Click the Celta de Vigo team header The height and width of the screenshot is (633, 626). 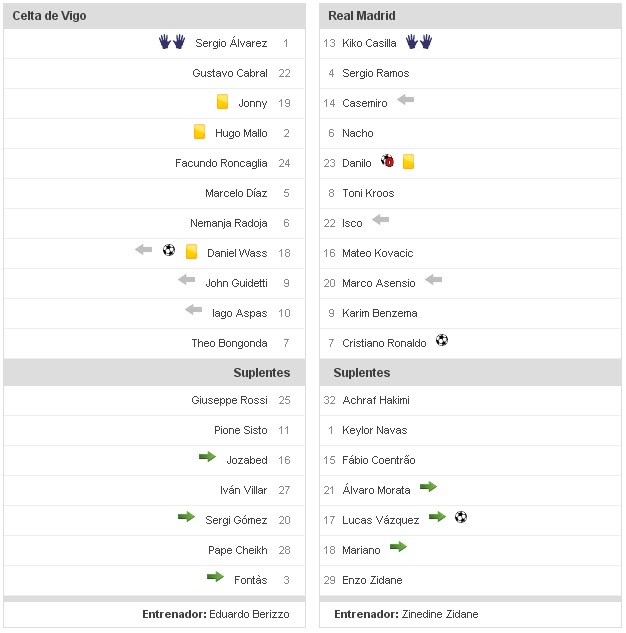point(49,16)
